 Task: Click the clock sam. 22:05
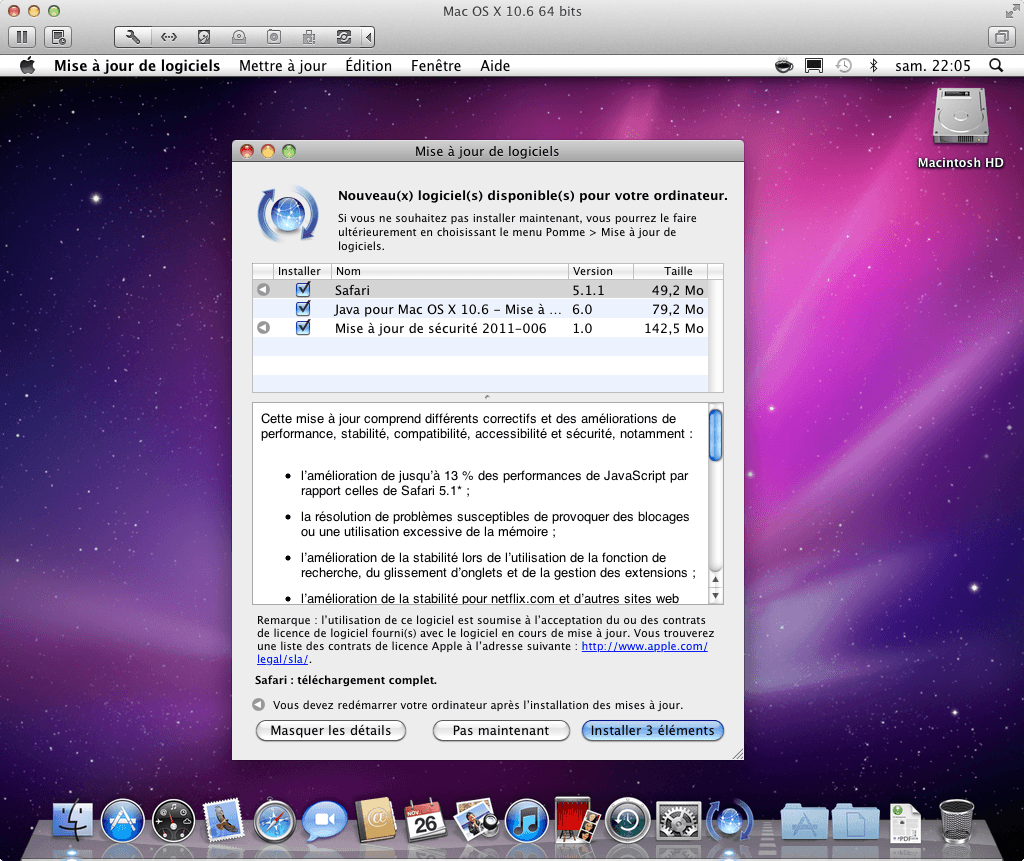point(933,65)
